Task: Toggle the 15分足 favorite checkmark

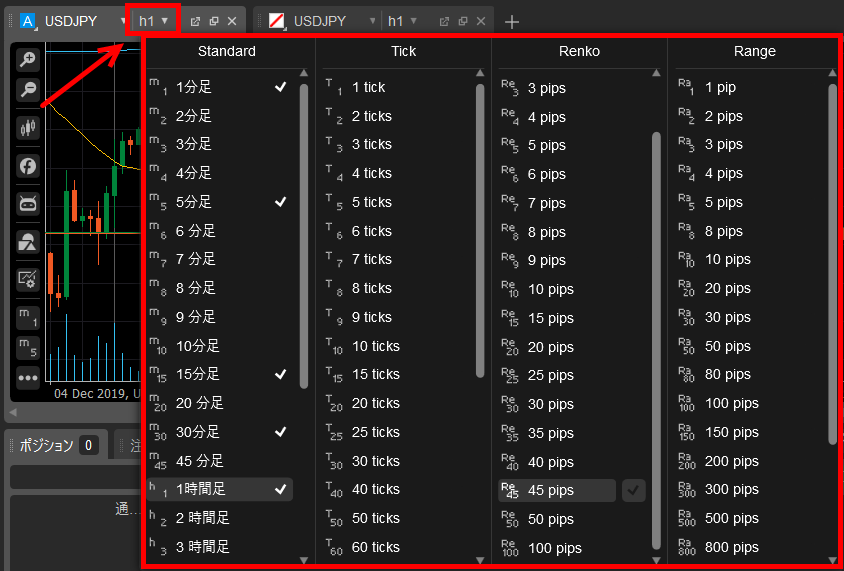Action: tap(281, 375)
